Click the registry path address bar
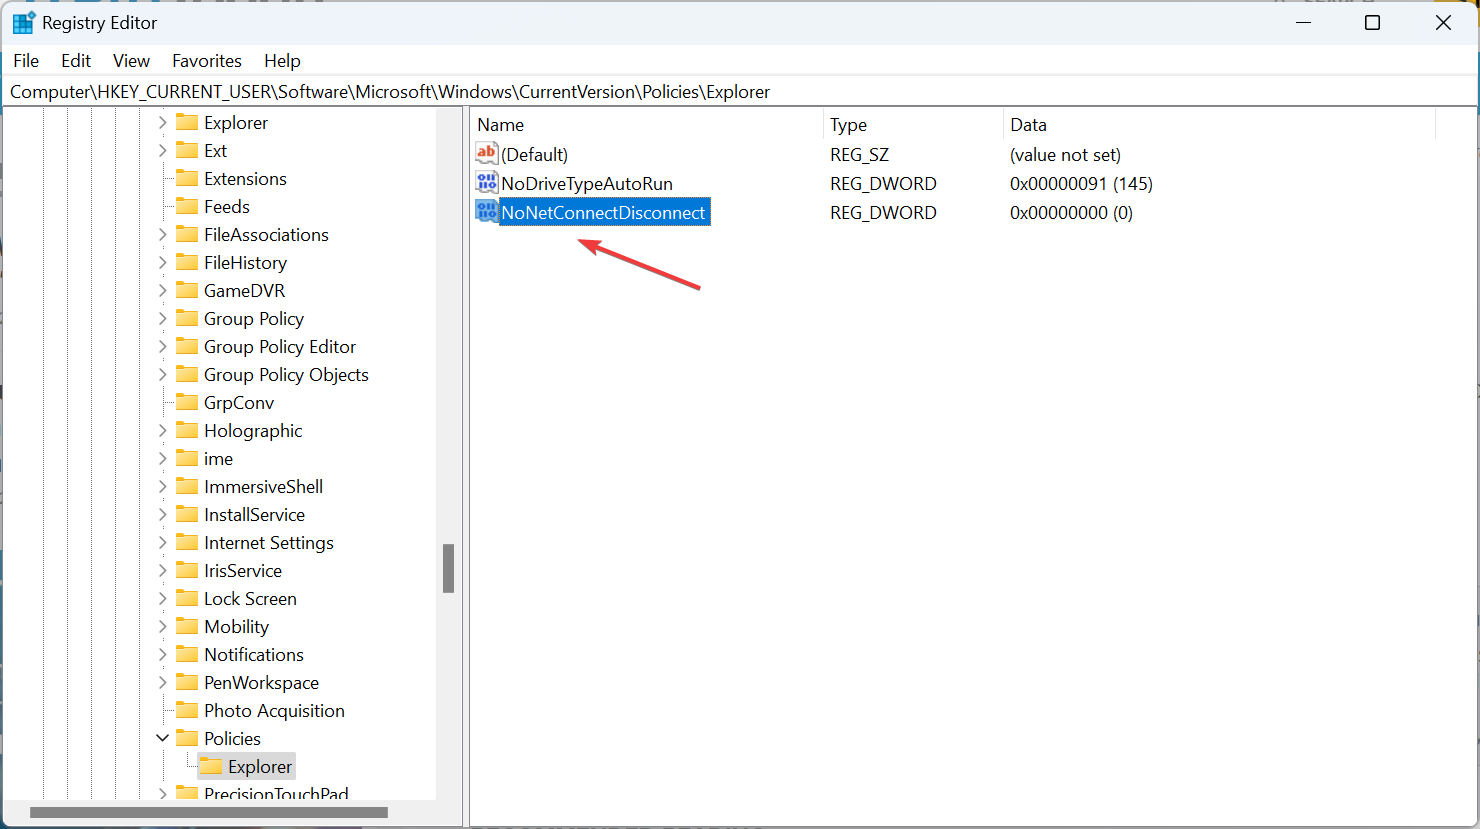The width and height of the screenshot is (1480, 829). click(740, 92)
